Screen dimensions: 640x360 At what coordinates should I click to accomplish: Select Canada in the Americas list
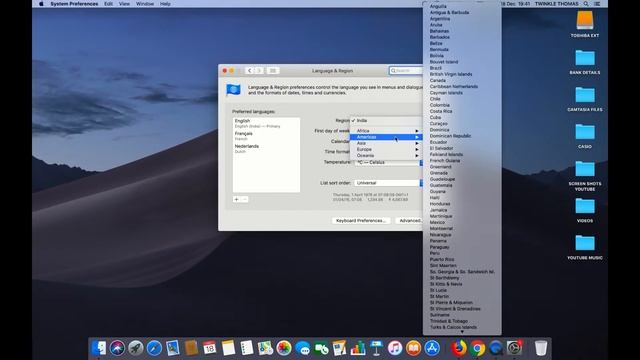pos(462,80)
